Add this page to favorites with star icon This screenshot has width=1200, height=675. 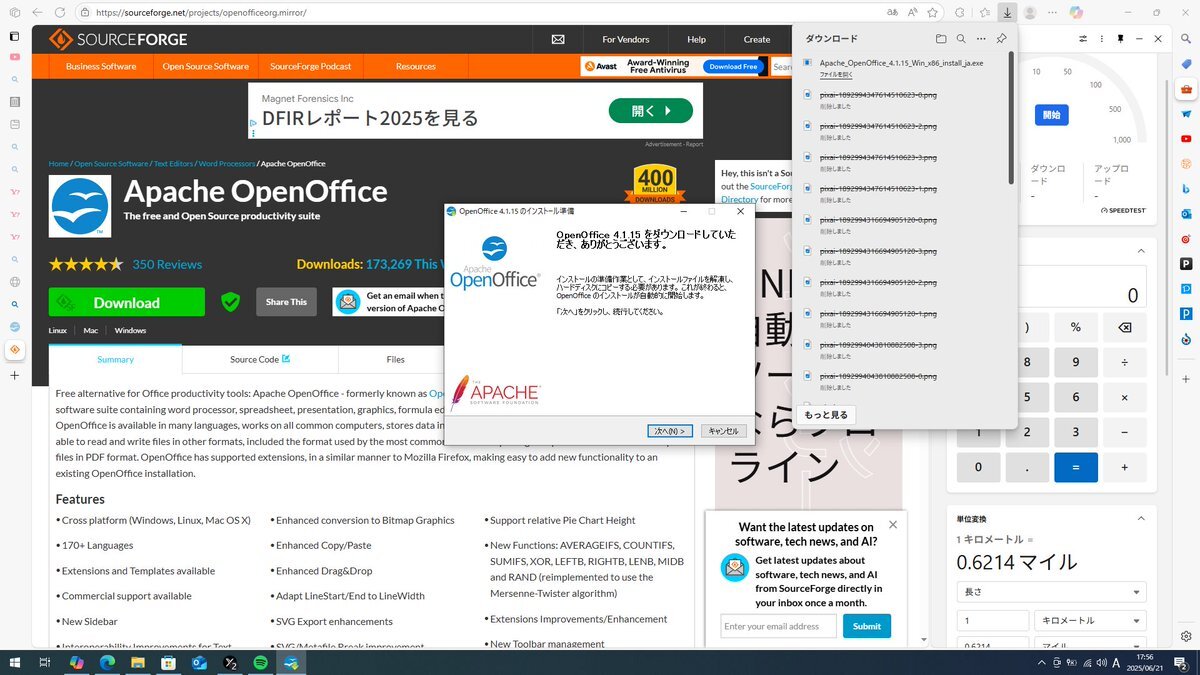click(x=932, y=13)
